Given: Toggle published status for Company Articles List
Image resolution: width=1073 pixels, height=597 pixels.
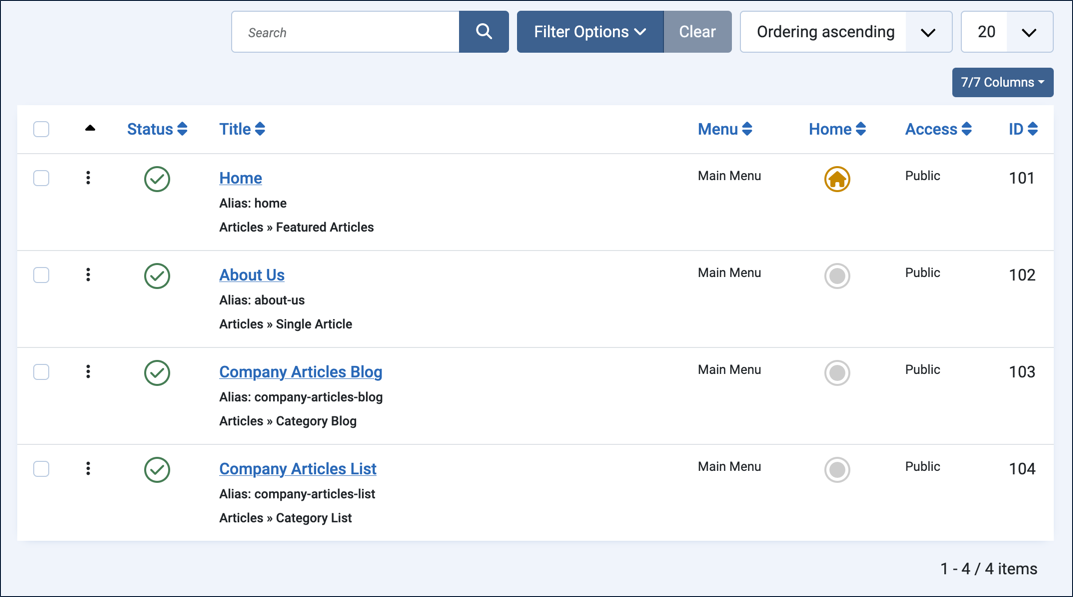Looking at the screenshot, I should point(157,470).
